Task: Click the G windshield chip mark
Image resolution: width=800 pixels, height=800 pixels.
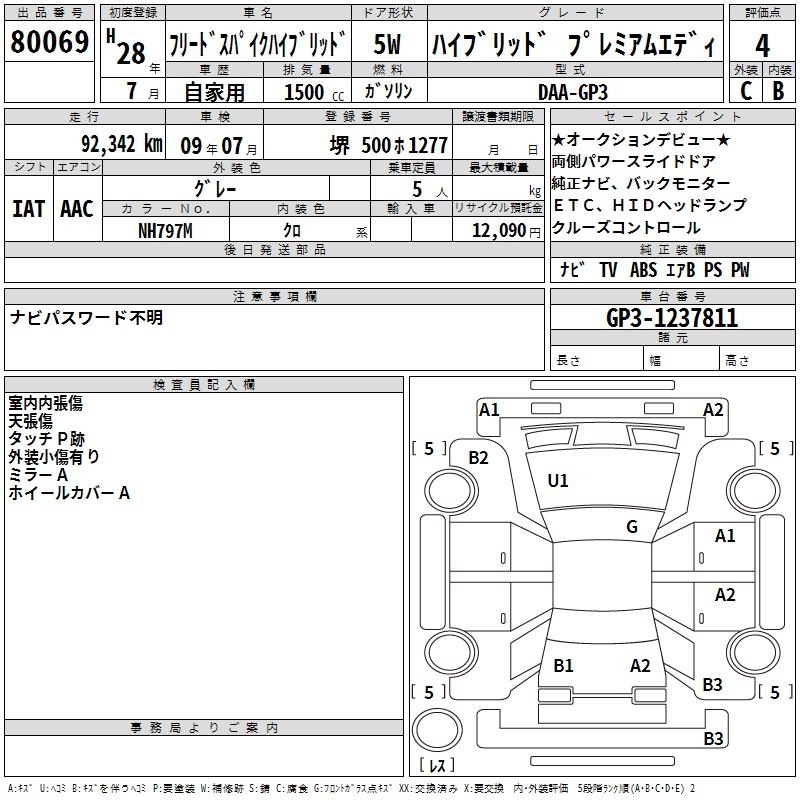Action: pyautogui.click(x=631, y=527)
